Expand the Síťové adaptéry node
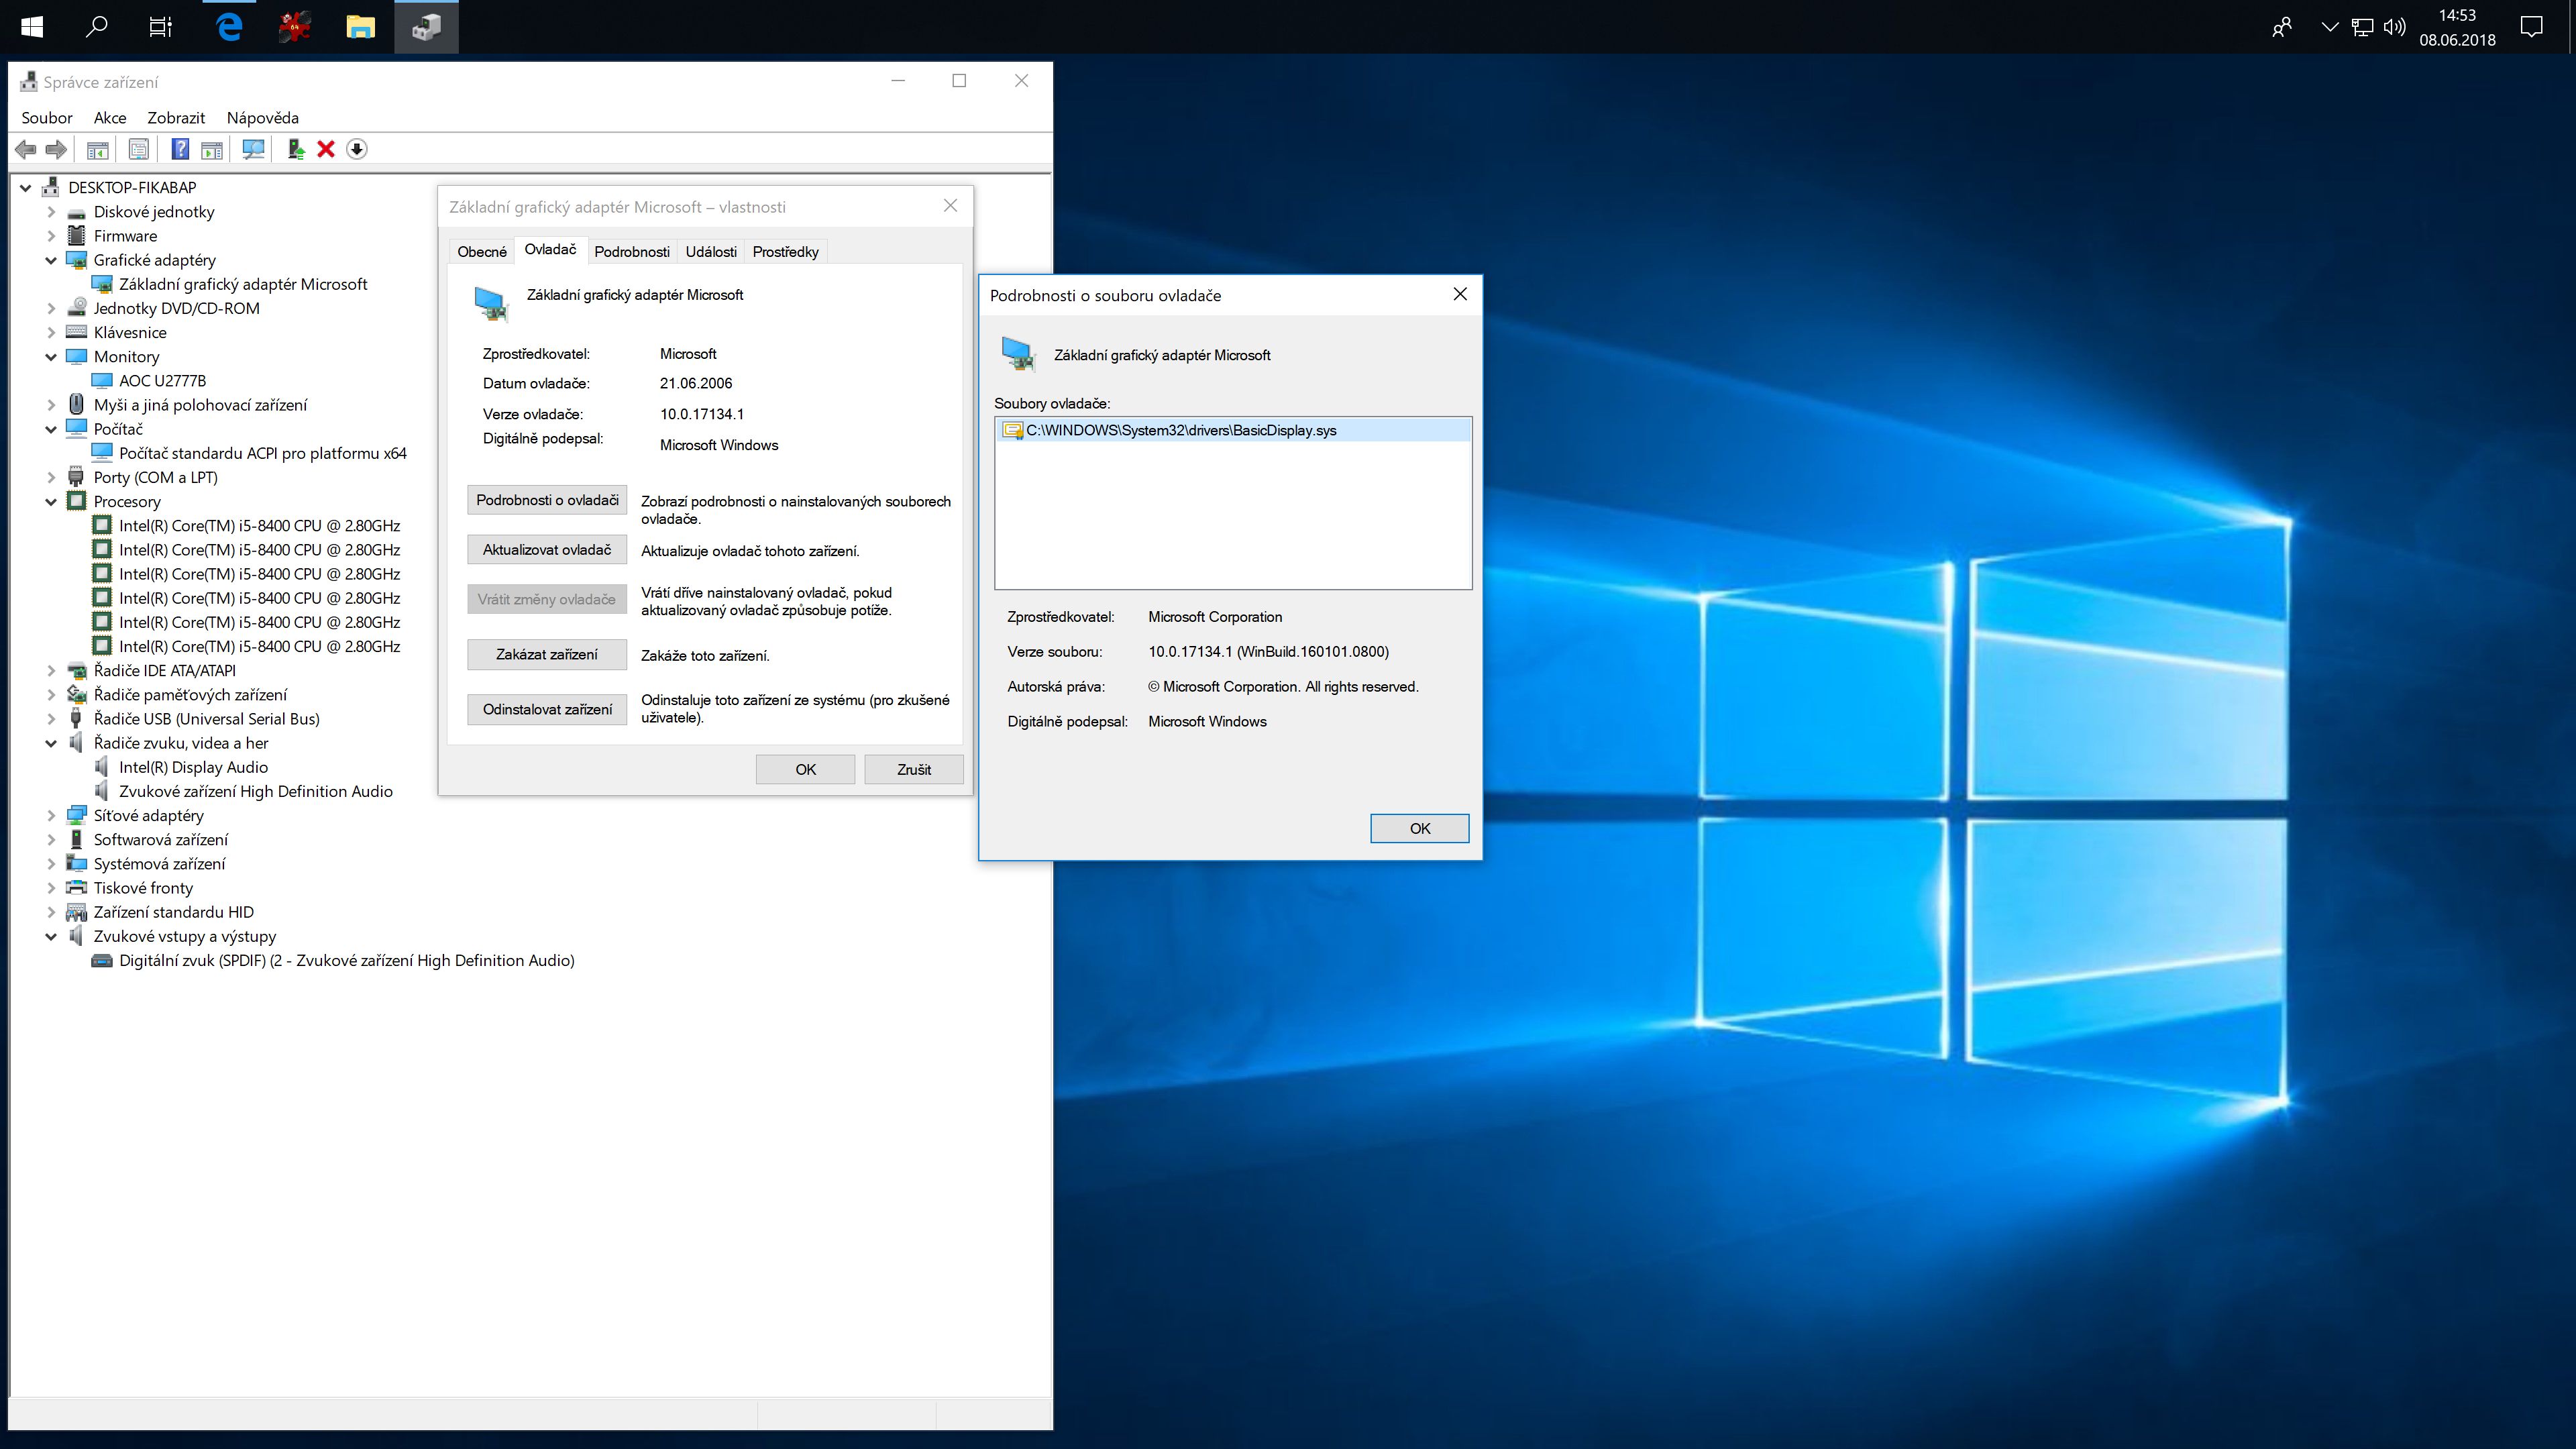This screenshot has height=1449, width=2576. pyautogui.click(x=51, y=816)
